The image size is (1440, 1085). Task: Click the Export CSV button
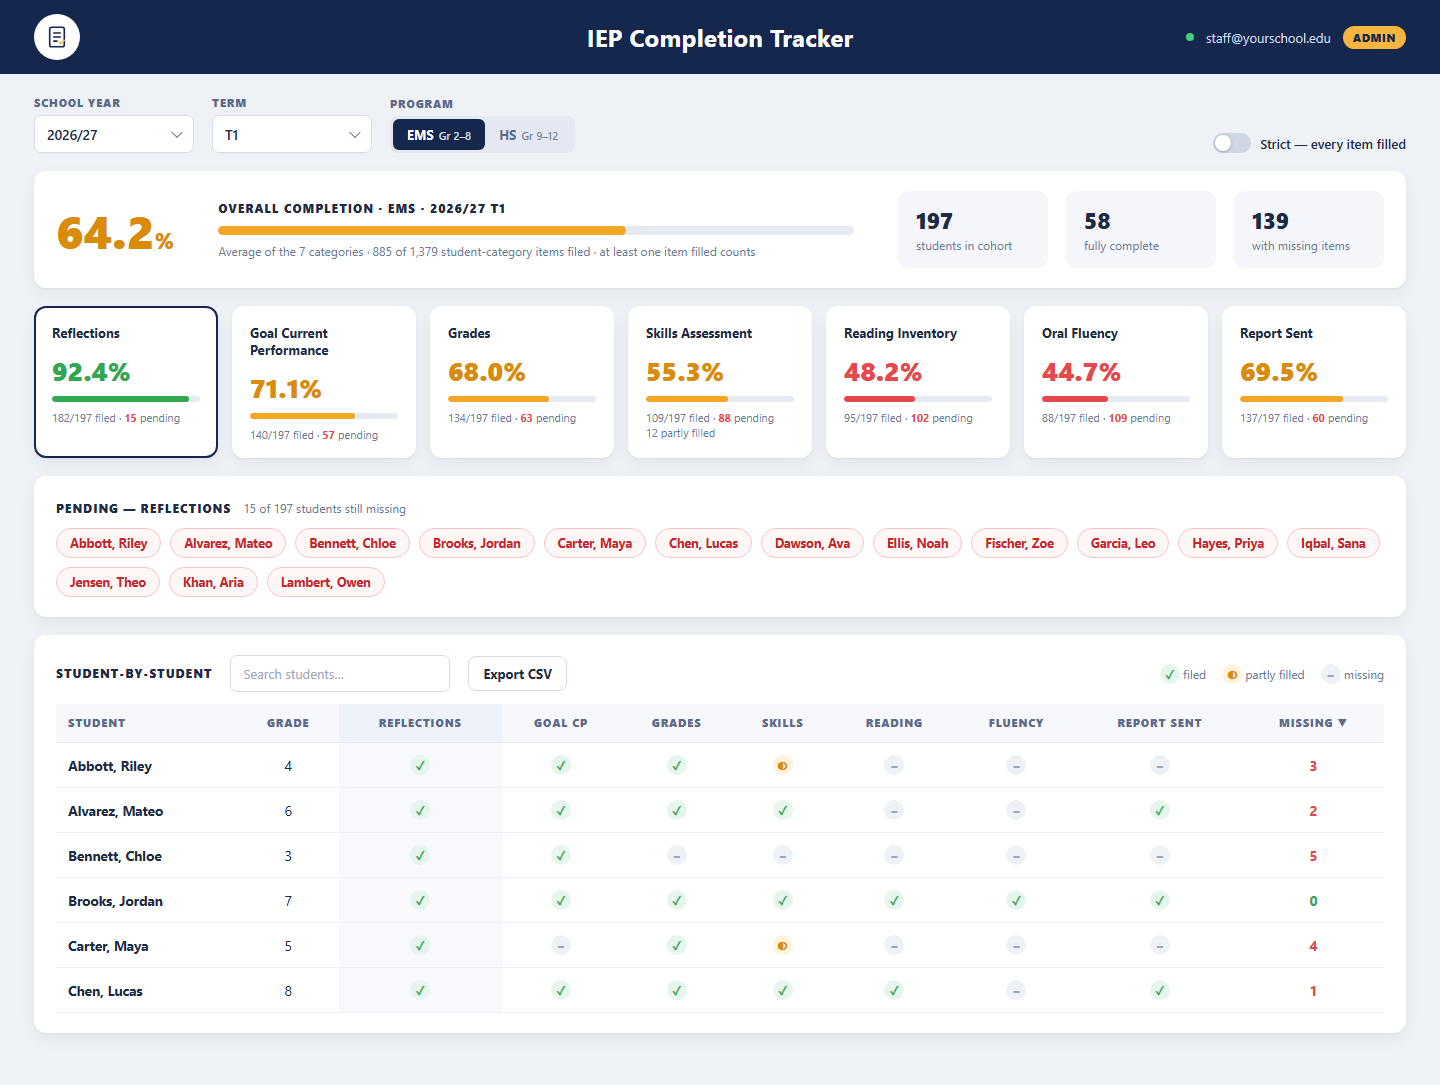click(517, 674)
